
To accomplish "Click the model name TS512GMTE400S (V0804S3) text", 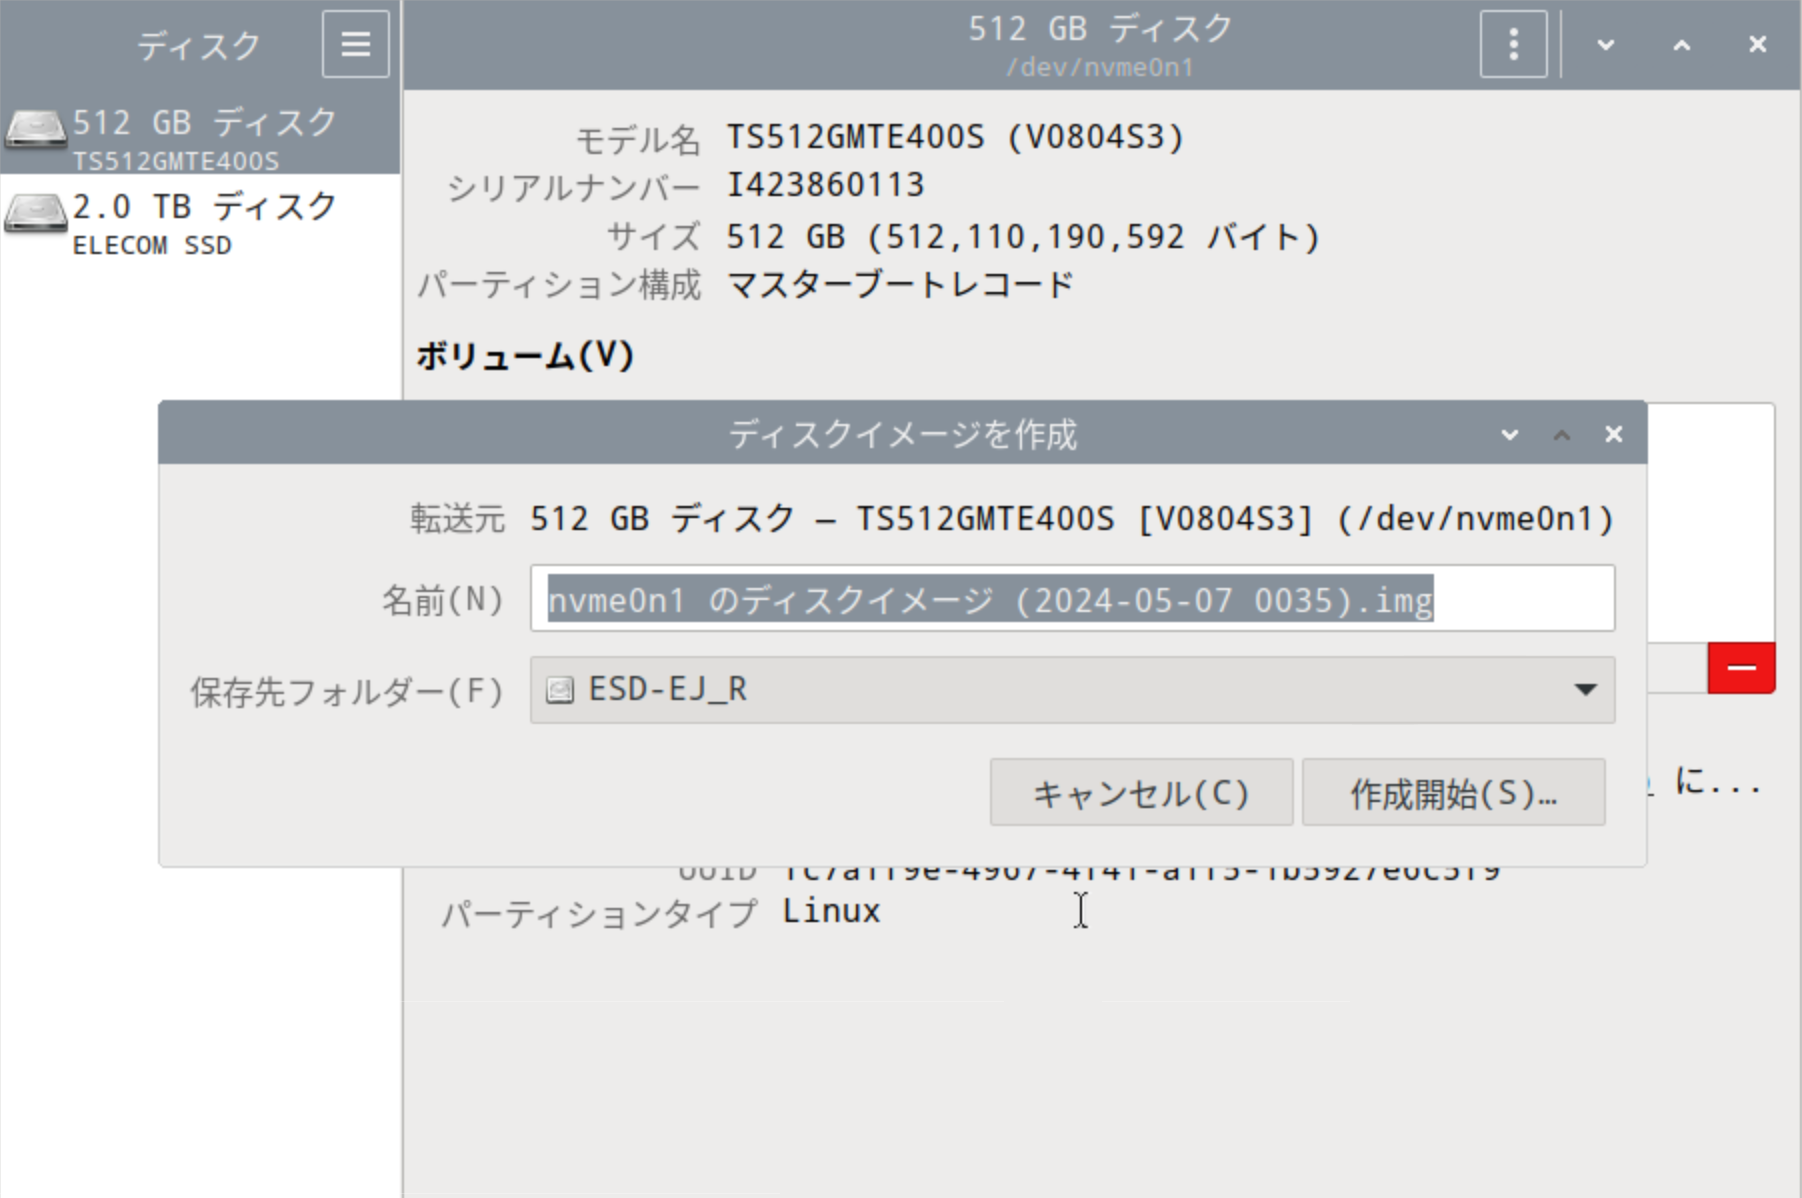I will (955, 137).
